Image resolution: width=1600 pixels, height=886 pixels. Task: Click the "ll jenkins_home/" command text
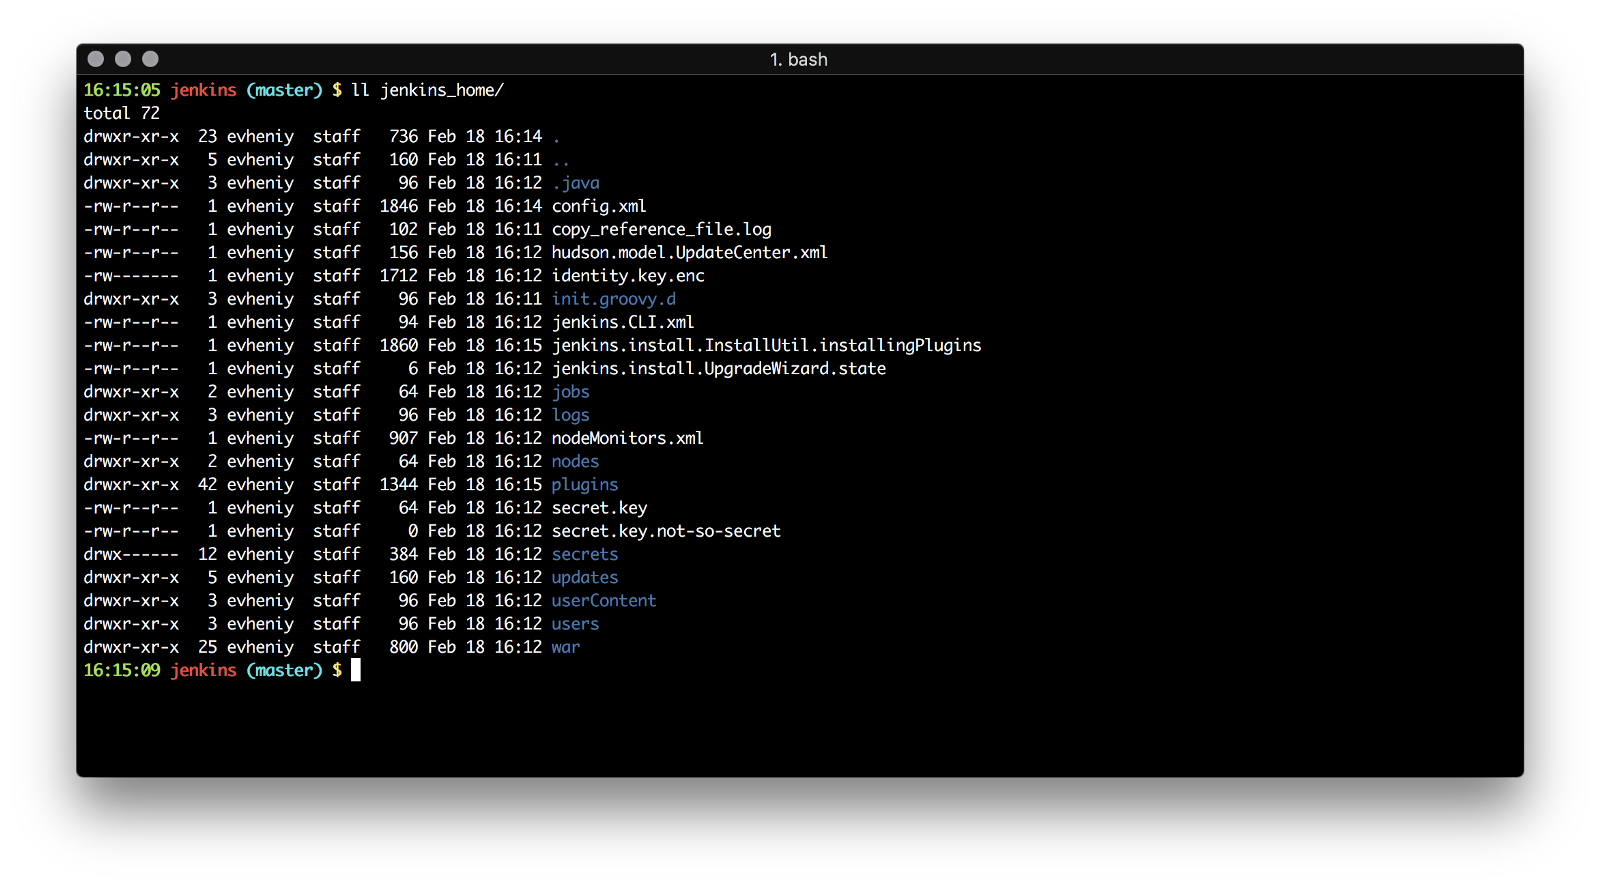pos(427,90)
